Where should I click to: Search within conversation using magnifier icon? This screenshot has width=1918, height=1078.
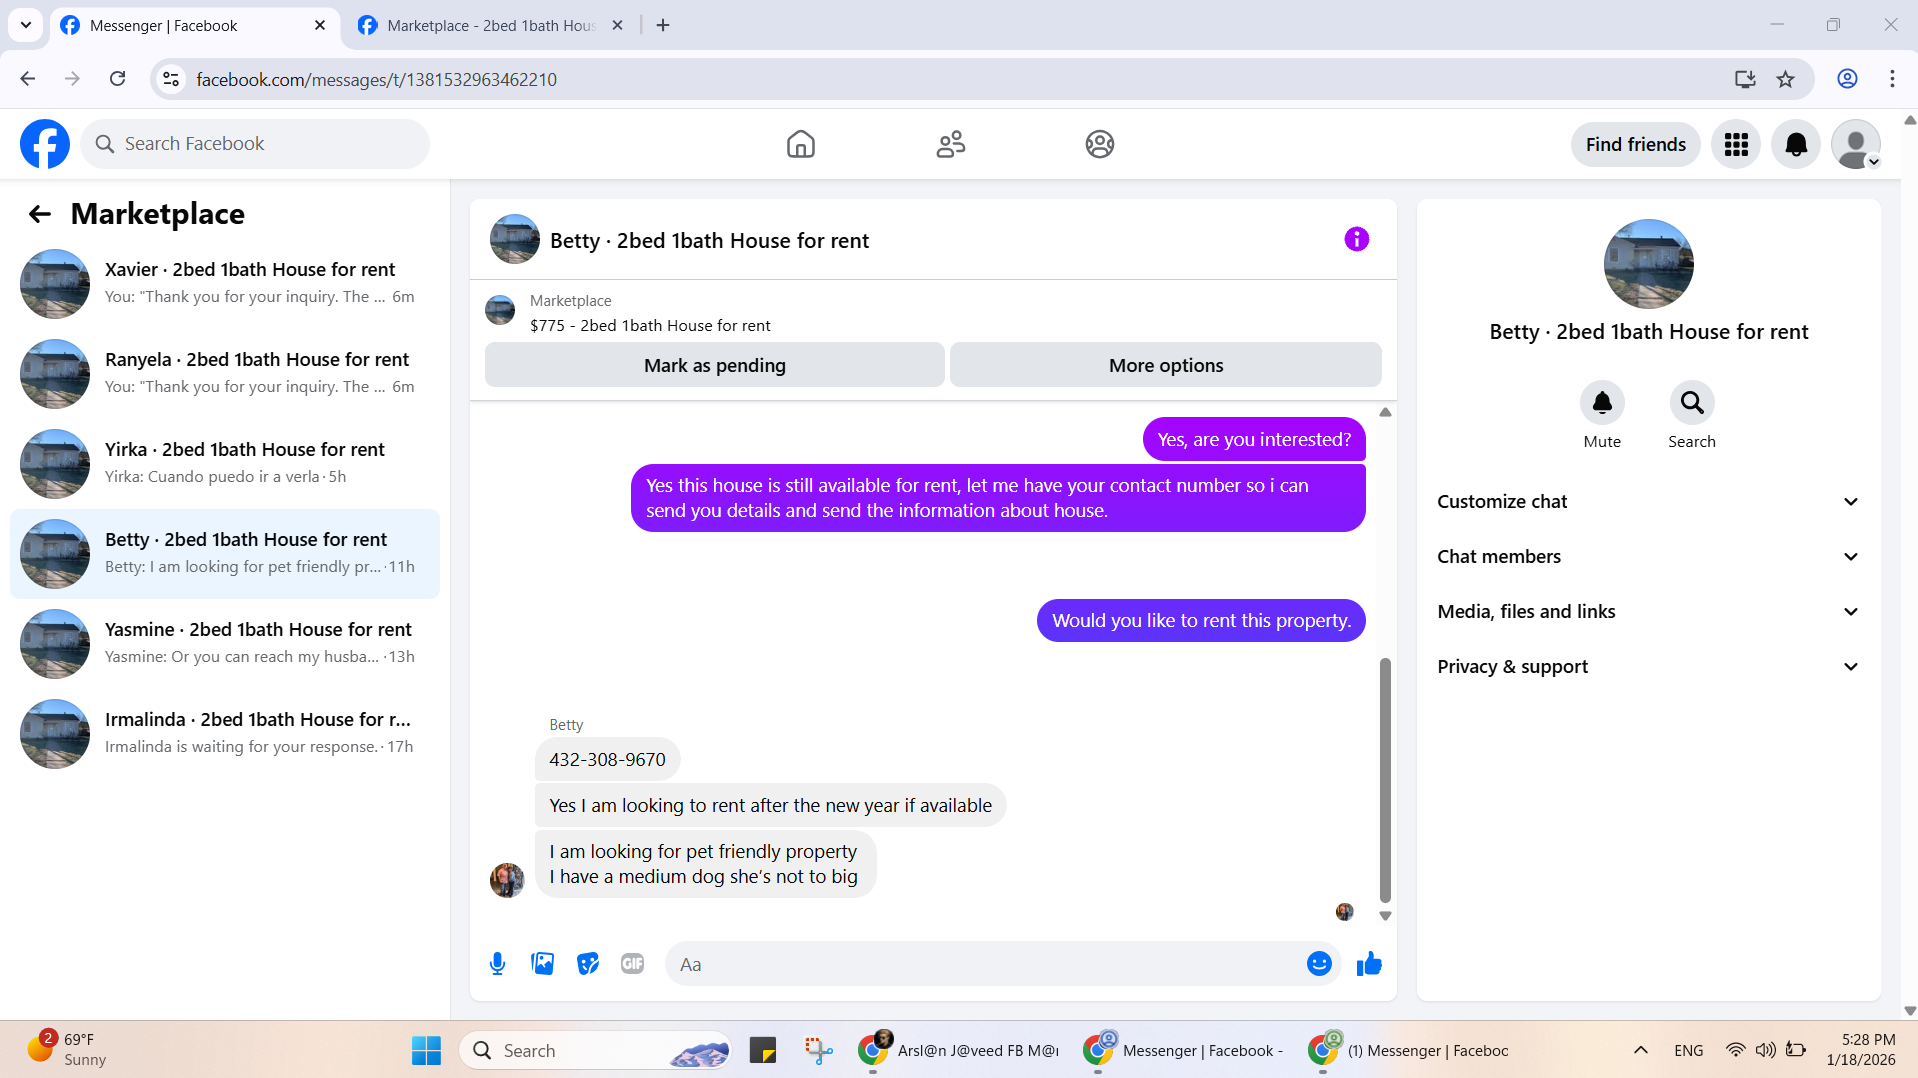tap(1692, 402)
